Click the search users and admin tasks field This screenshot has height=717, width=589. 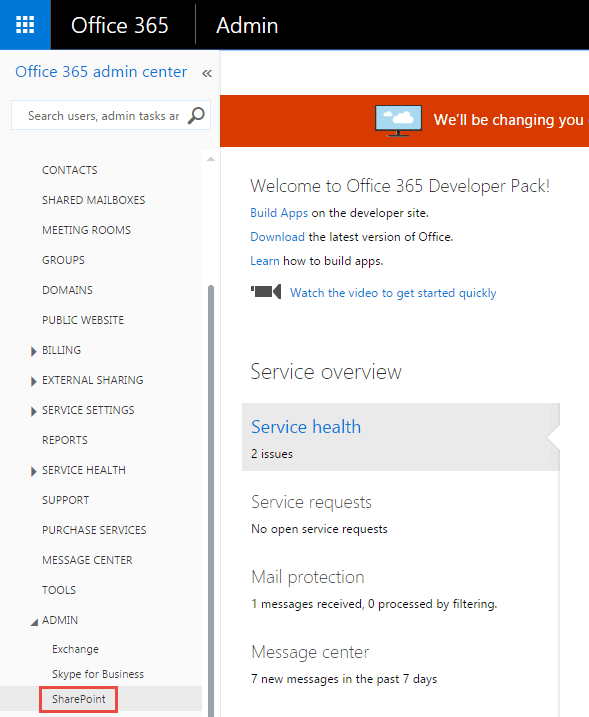click(103, 116)
